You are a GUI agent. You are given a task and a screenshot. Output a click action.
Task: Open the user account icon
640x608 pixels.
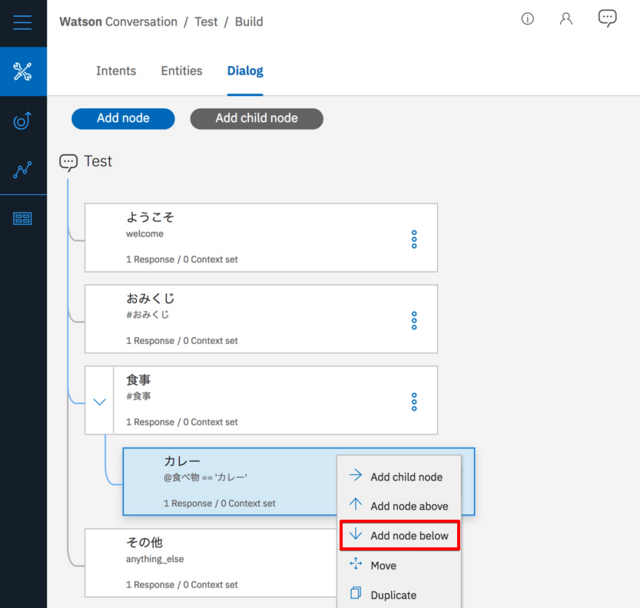[566, 19]
